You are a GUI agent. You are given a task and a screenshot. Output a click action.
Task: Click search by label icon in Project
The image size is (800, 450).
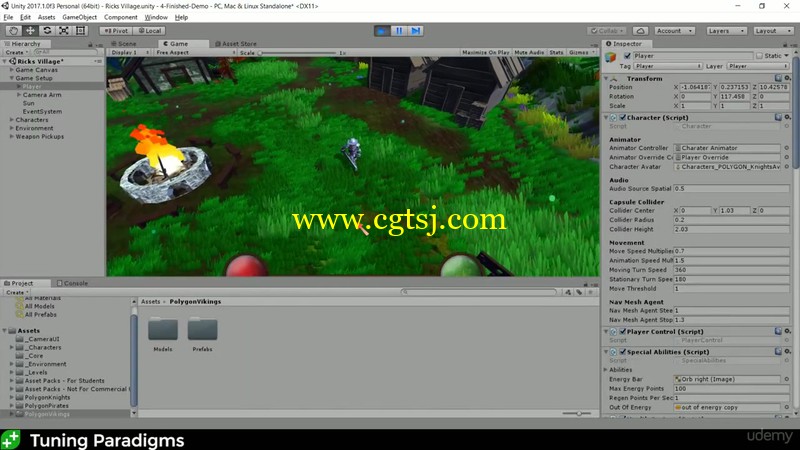[579, 292]
